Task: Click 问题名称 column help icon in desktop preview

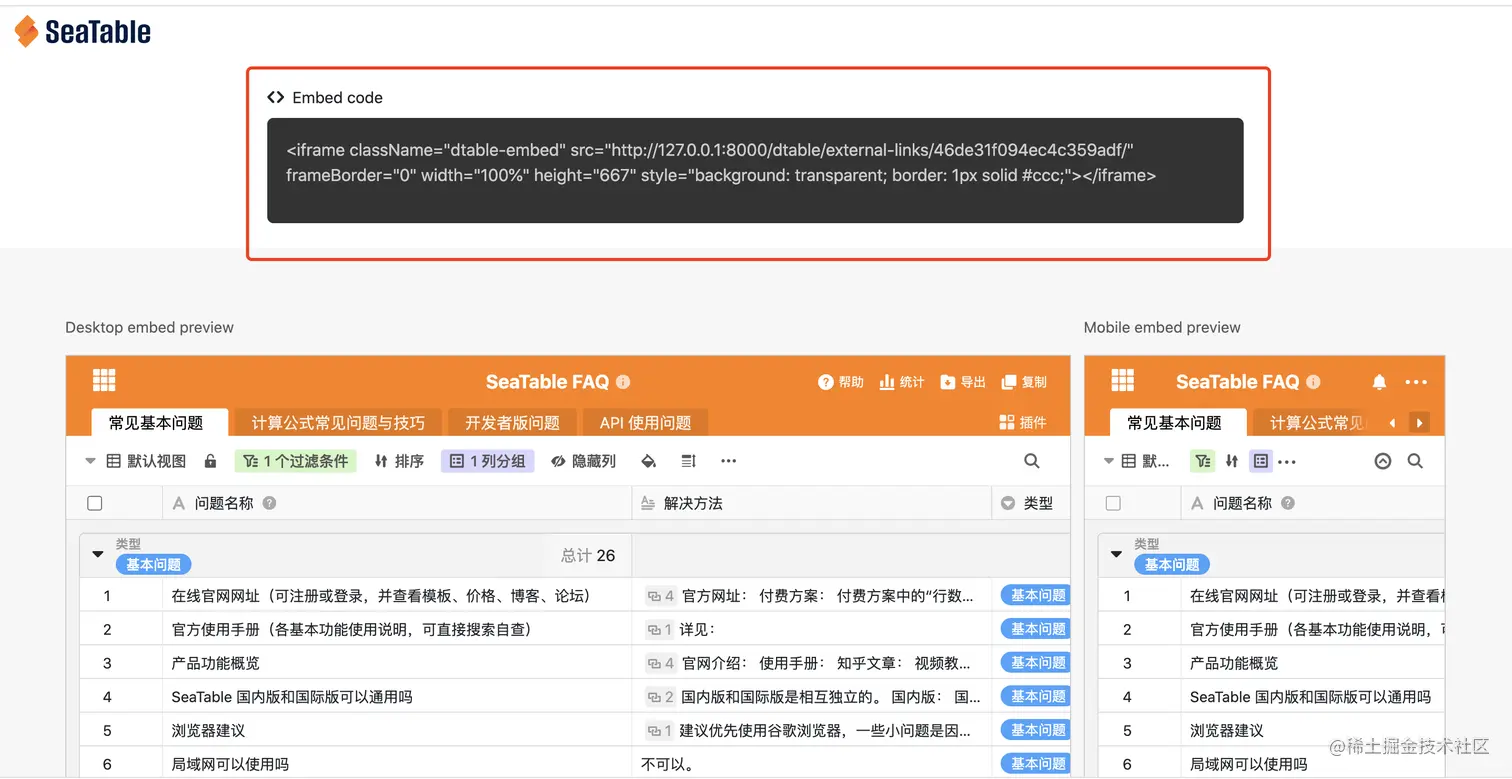Action: (x=269, y=503)
